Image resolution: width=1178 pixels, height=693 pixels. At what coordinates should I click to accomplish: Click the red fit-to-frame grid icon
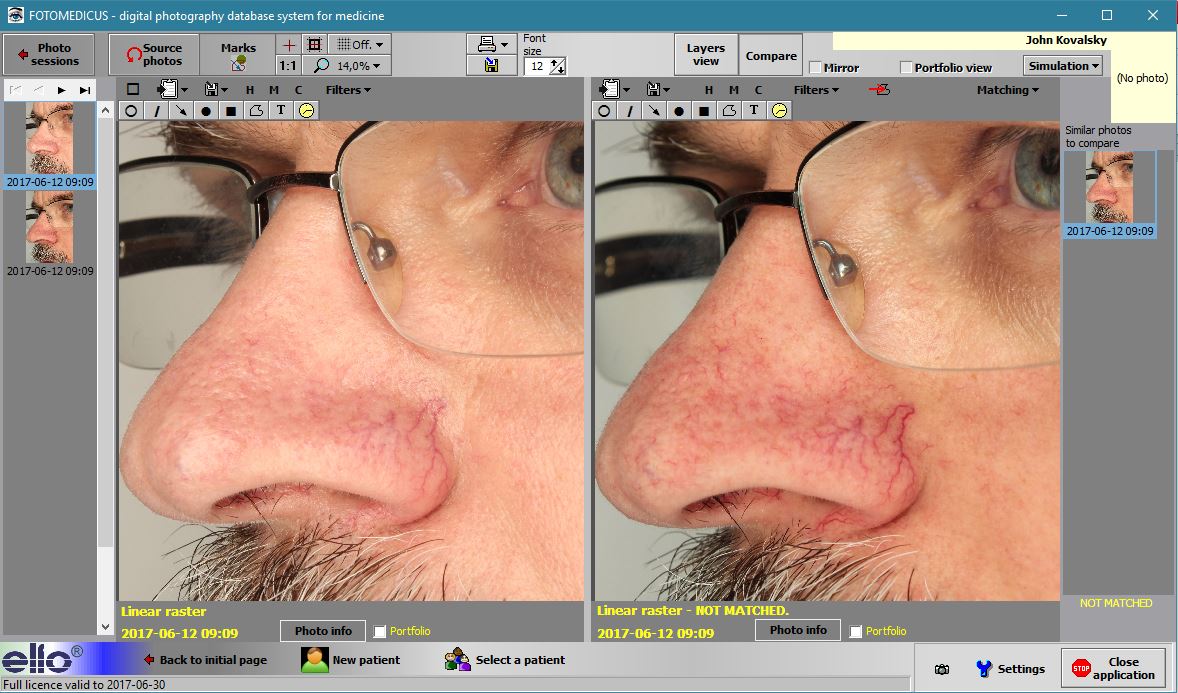pos(315,45)
